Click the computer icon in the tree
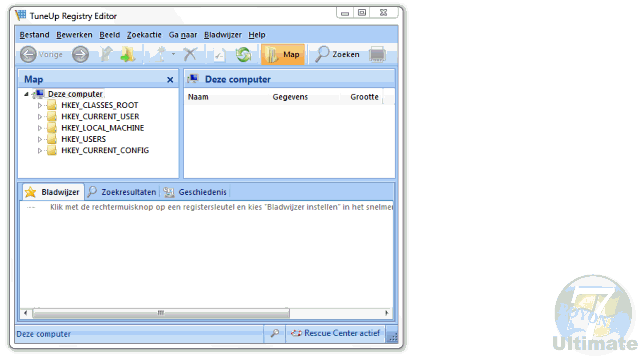Image resolution: width=640 pixels, height=360 pixels. click(39, 94)
